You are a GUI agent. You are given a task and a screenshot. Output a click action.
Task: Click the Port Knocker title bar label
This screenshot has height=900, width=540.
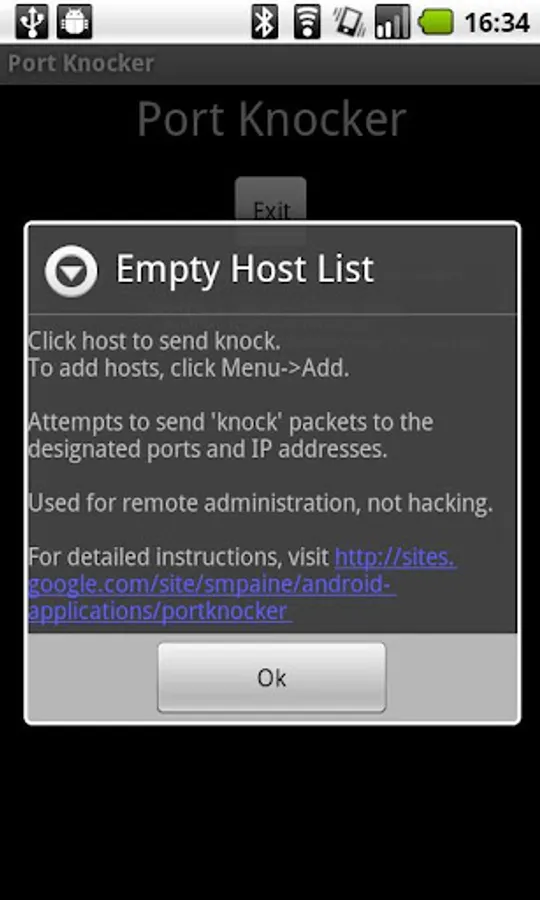coord(81,63)
